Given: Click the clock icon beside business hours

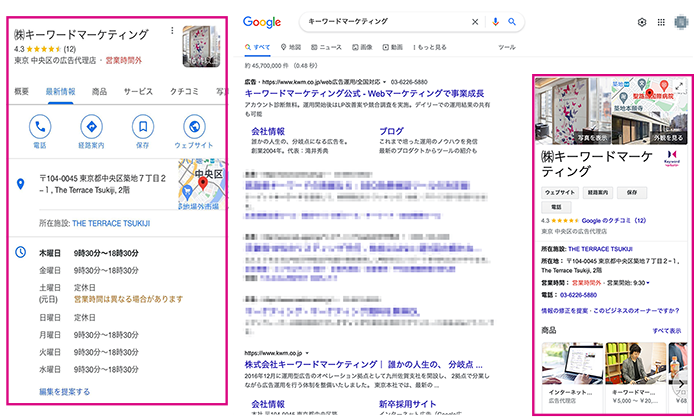Looking at the screenshot, I should click(x=21, y=252).
